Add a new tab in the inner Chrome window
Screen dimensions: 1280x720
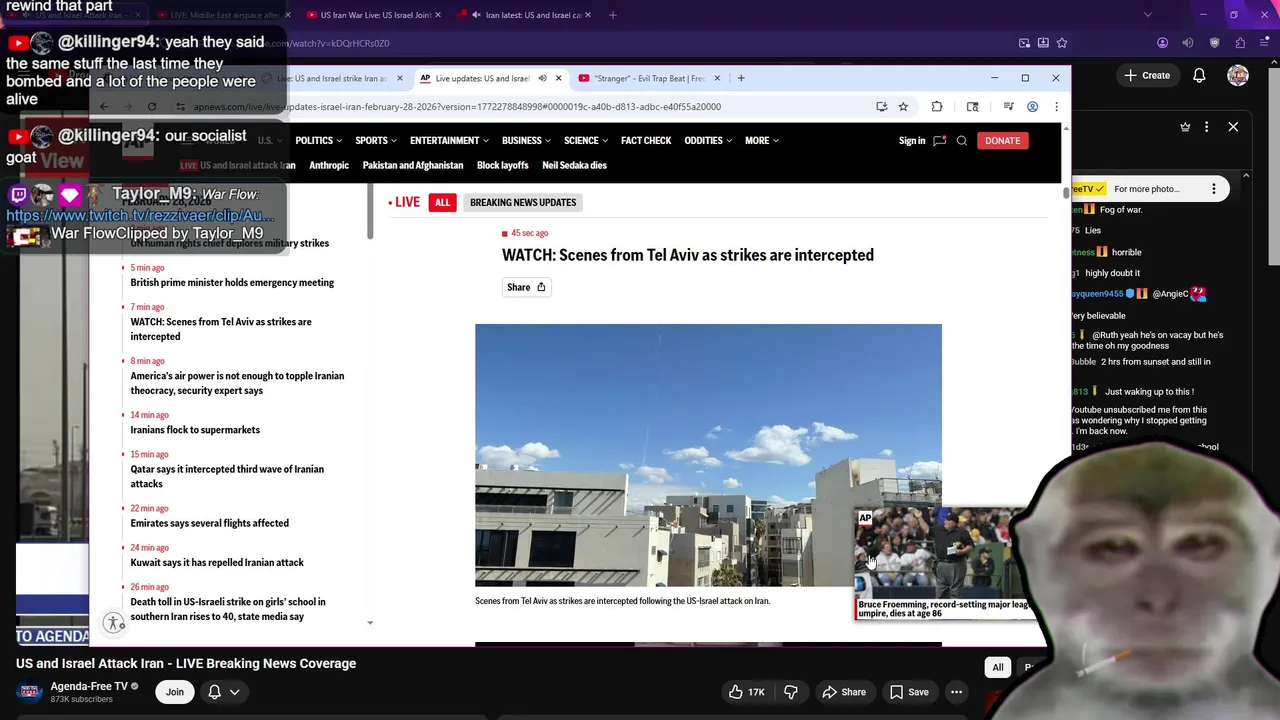point(742,78)
